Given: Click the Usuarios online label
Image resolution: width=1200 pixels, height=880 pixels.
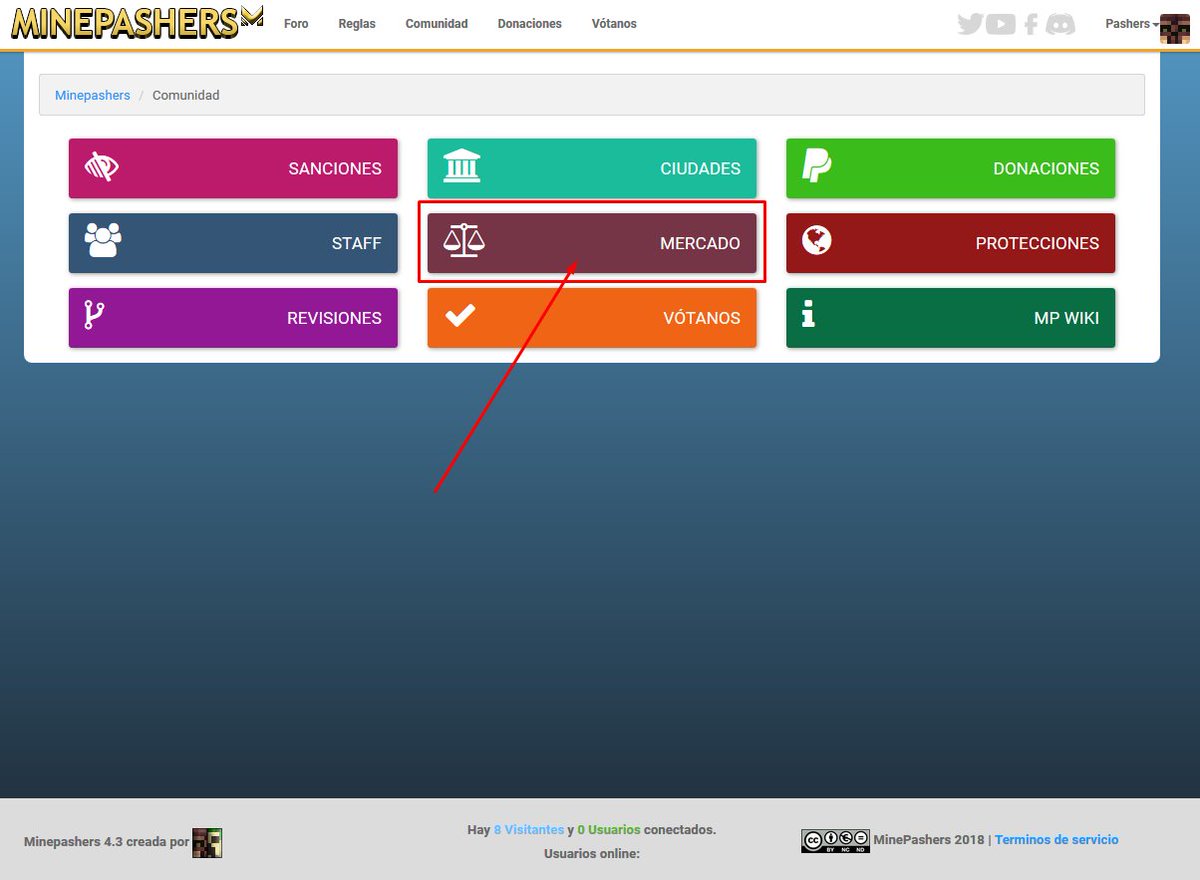Looking at the screenshot, I should [x=592, y=854].
